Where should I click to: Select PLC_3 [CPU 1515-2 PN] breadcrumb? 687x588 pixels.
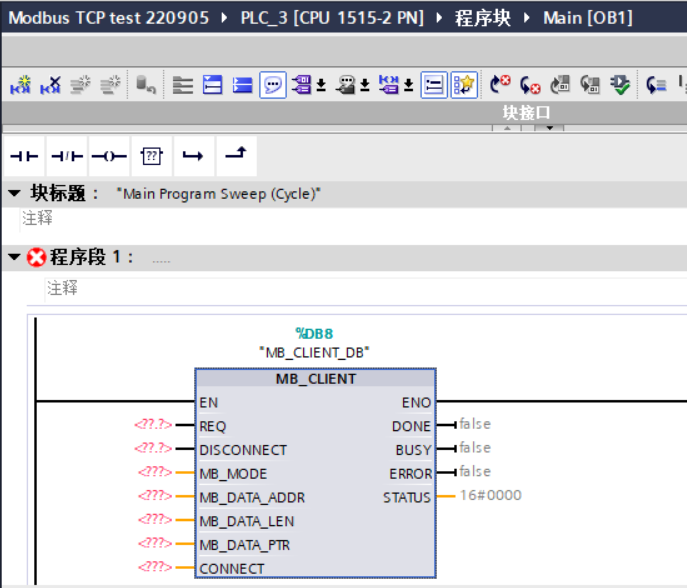coord(332,18)
